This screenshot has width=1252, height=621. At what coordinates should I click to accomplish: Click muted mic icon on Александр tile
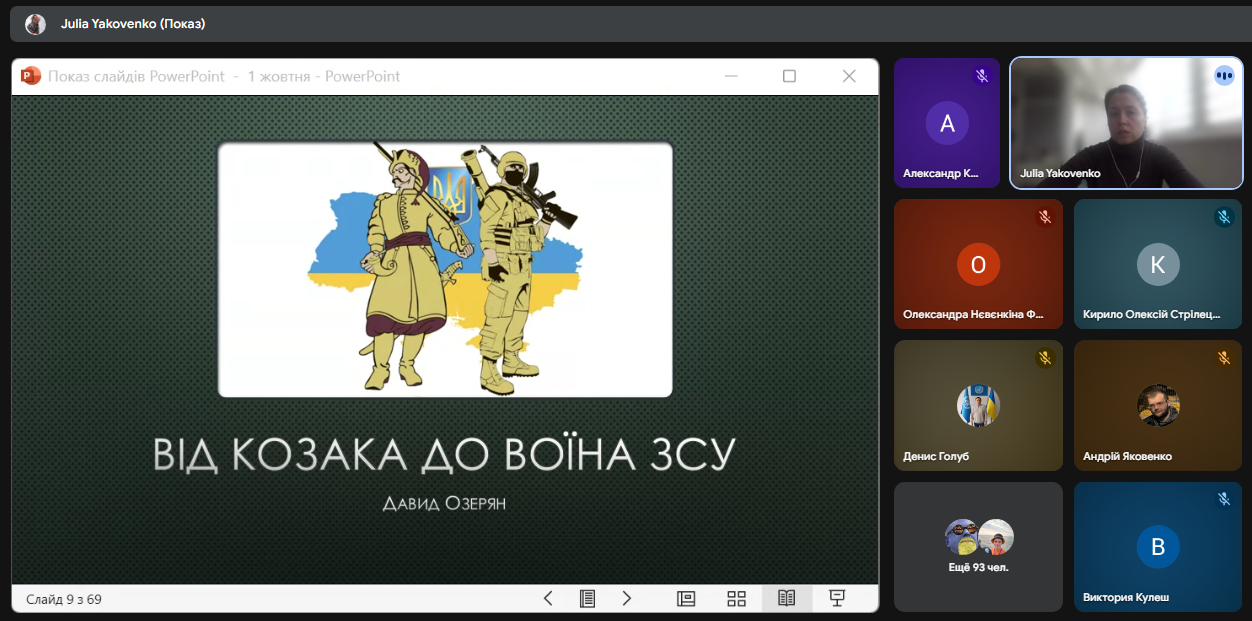click(x=982, y=76)
